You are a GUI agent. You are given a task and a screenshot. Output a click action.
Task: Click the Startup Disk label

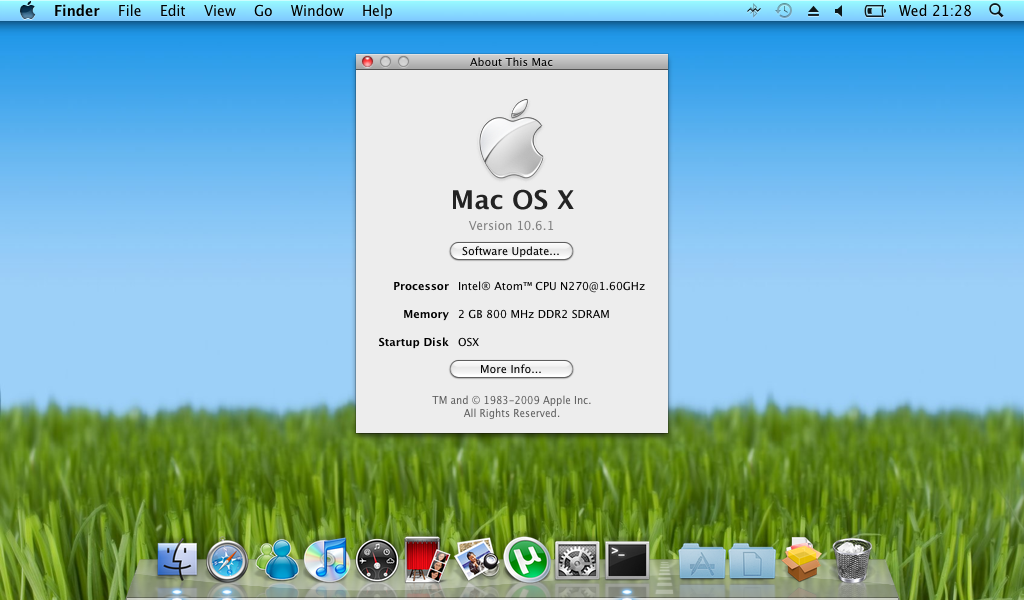[x=413, y=342]
